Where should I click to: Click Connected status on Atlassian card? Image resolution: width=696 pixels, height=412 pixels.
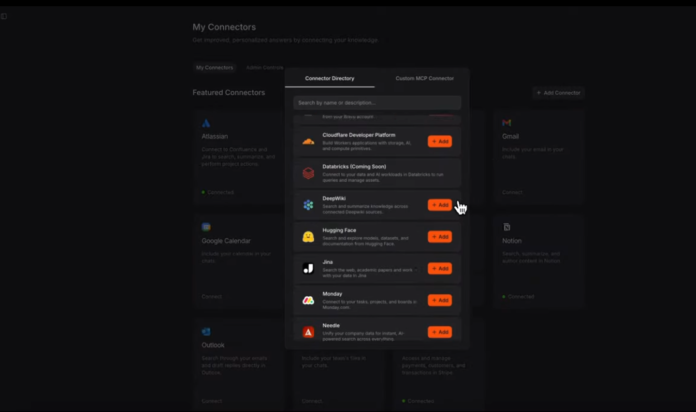218,192
